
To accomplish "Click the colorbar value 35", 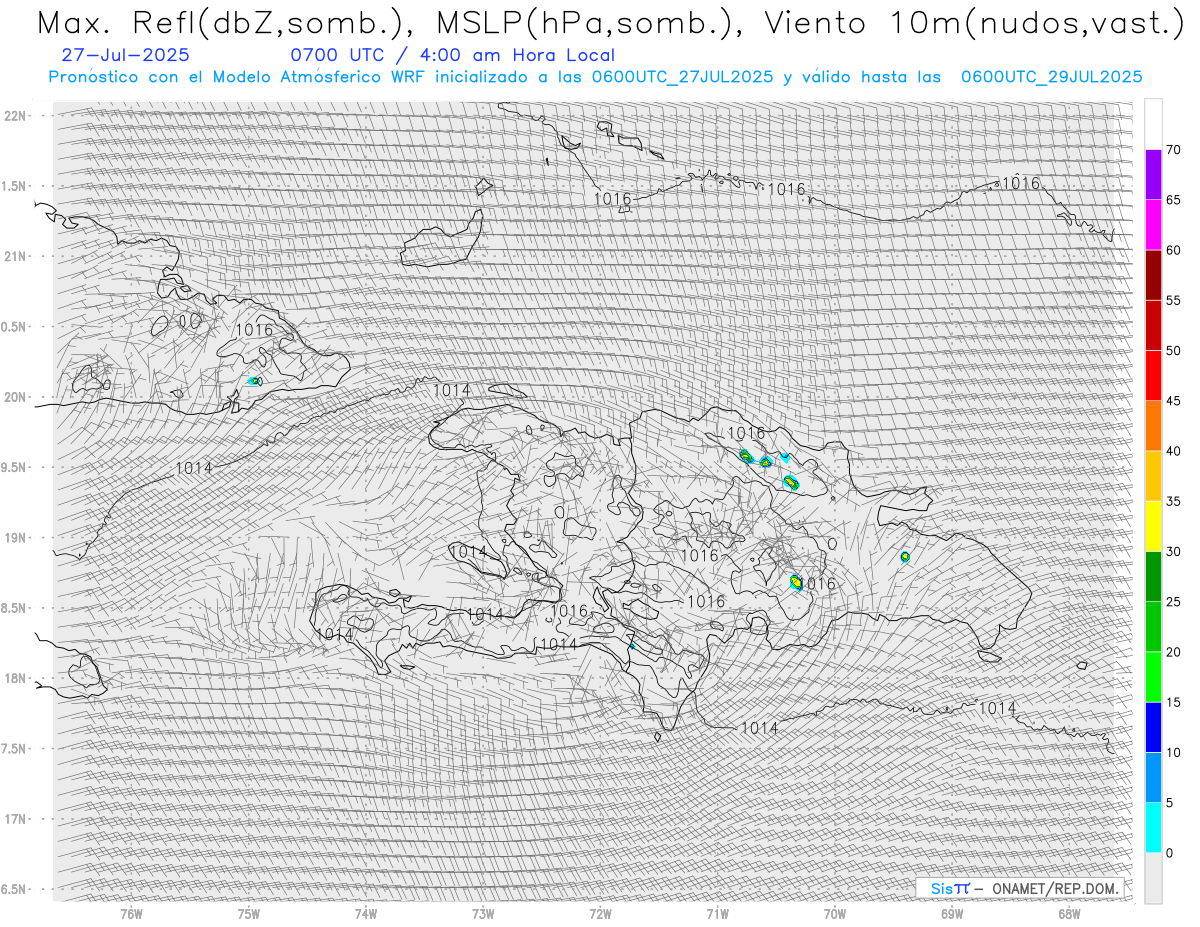I will pos(1173,501).
